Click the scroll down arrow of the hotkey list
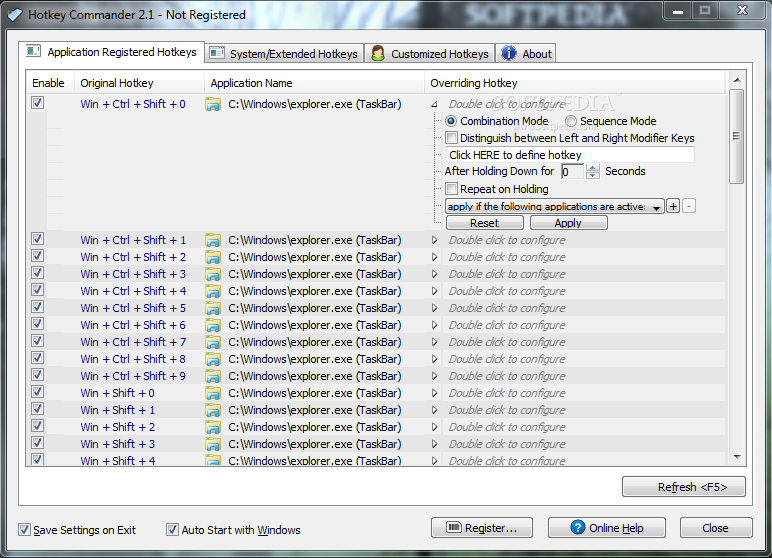 737,457
